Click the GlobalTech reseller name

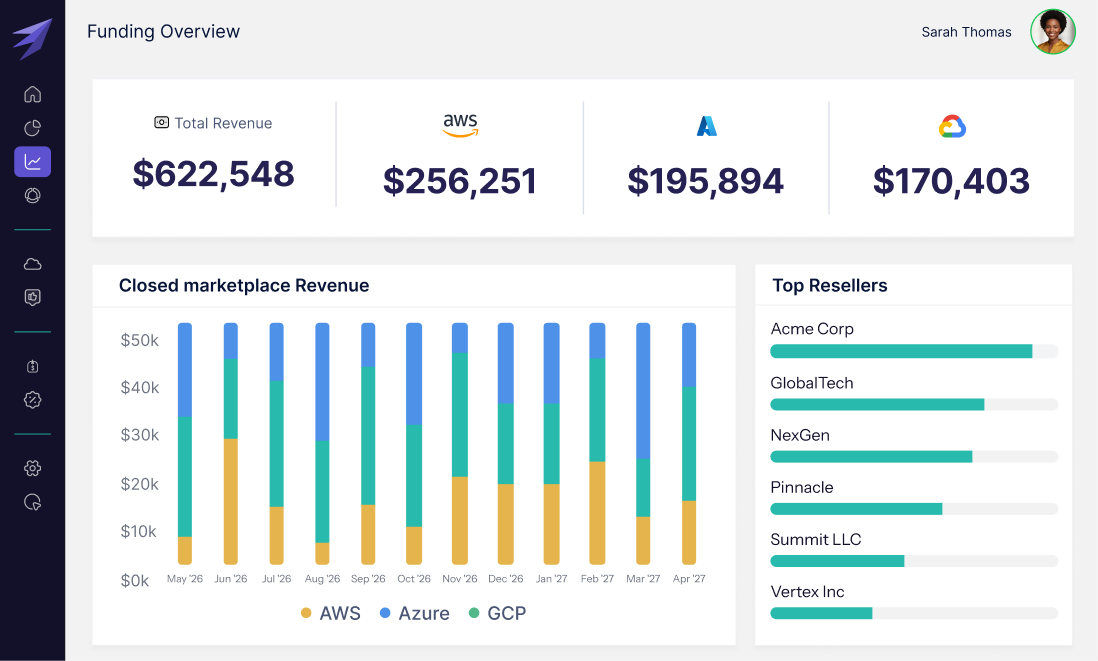click(x=812, y=383)
